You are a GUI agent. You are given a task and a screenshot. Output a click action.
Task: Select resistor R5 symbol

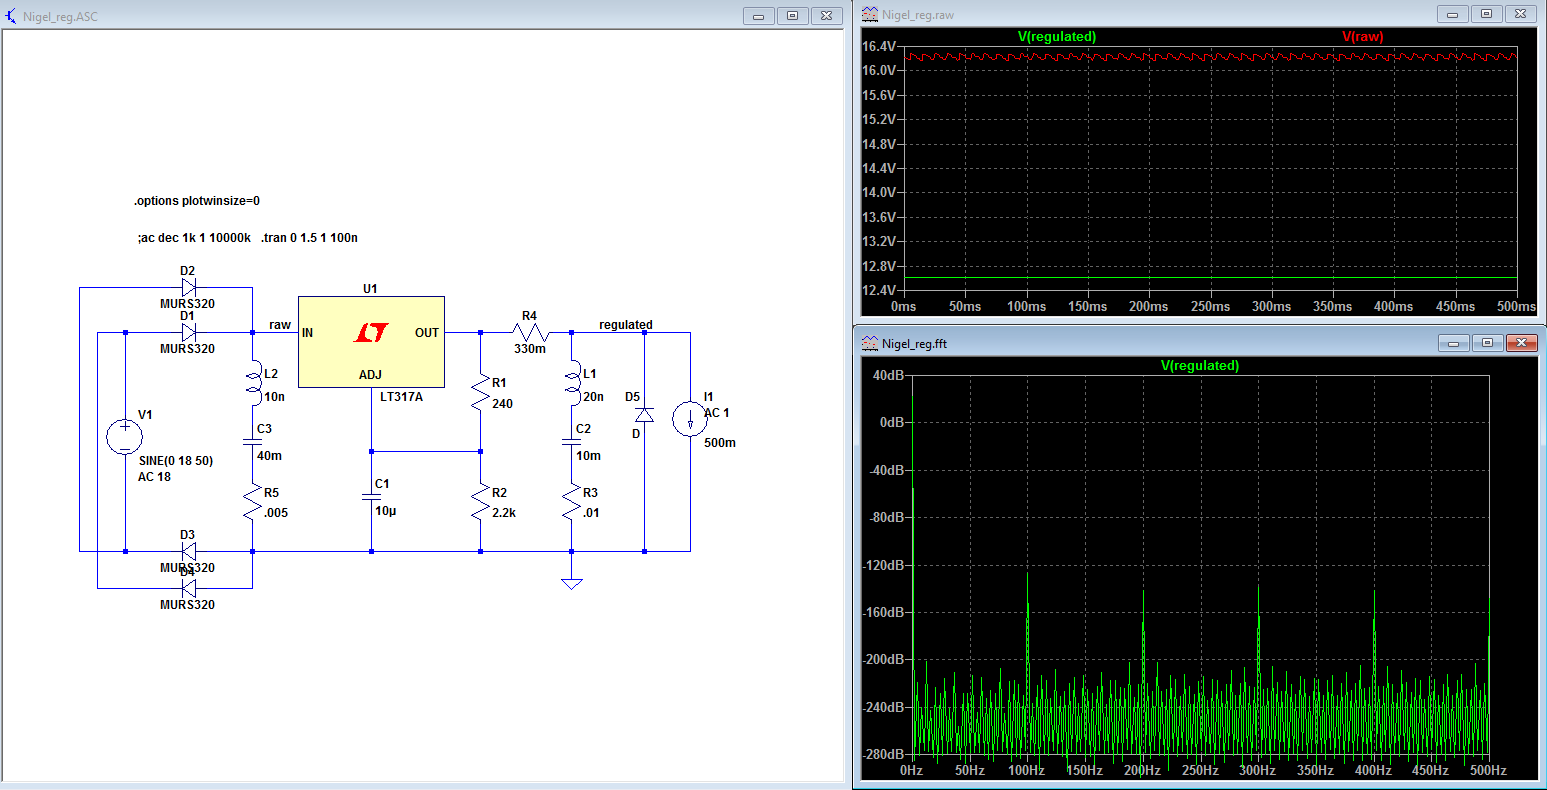click(x=252, y=502)
